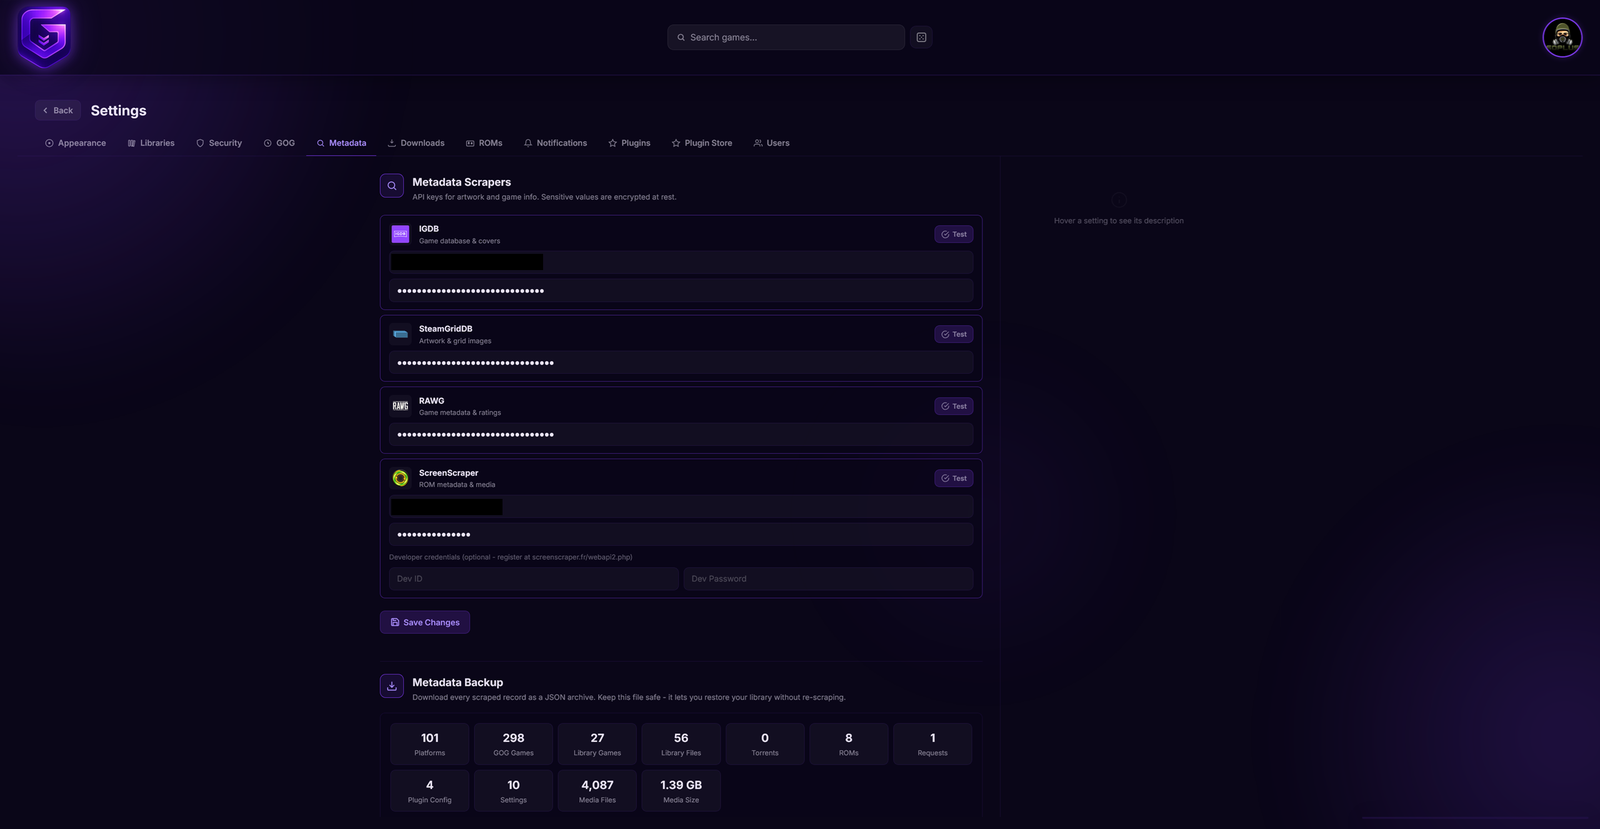
Task: Open the Downloads tab
Action: 416,143
